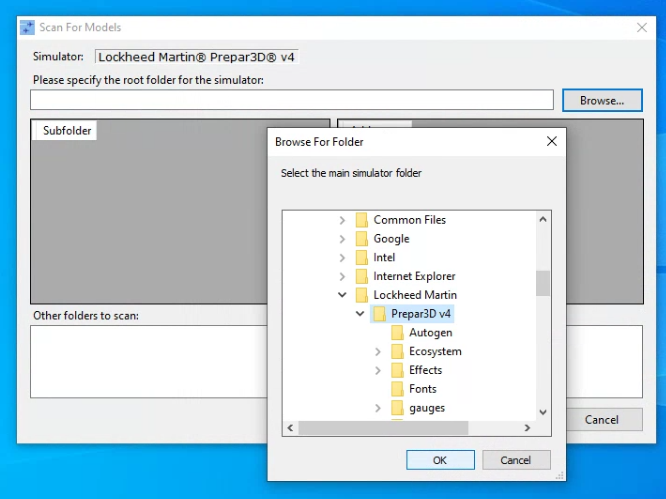Select the Google tree entry
This screenshot has height=499, width=666.
[x=391, y=239]
